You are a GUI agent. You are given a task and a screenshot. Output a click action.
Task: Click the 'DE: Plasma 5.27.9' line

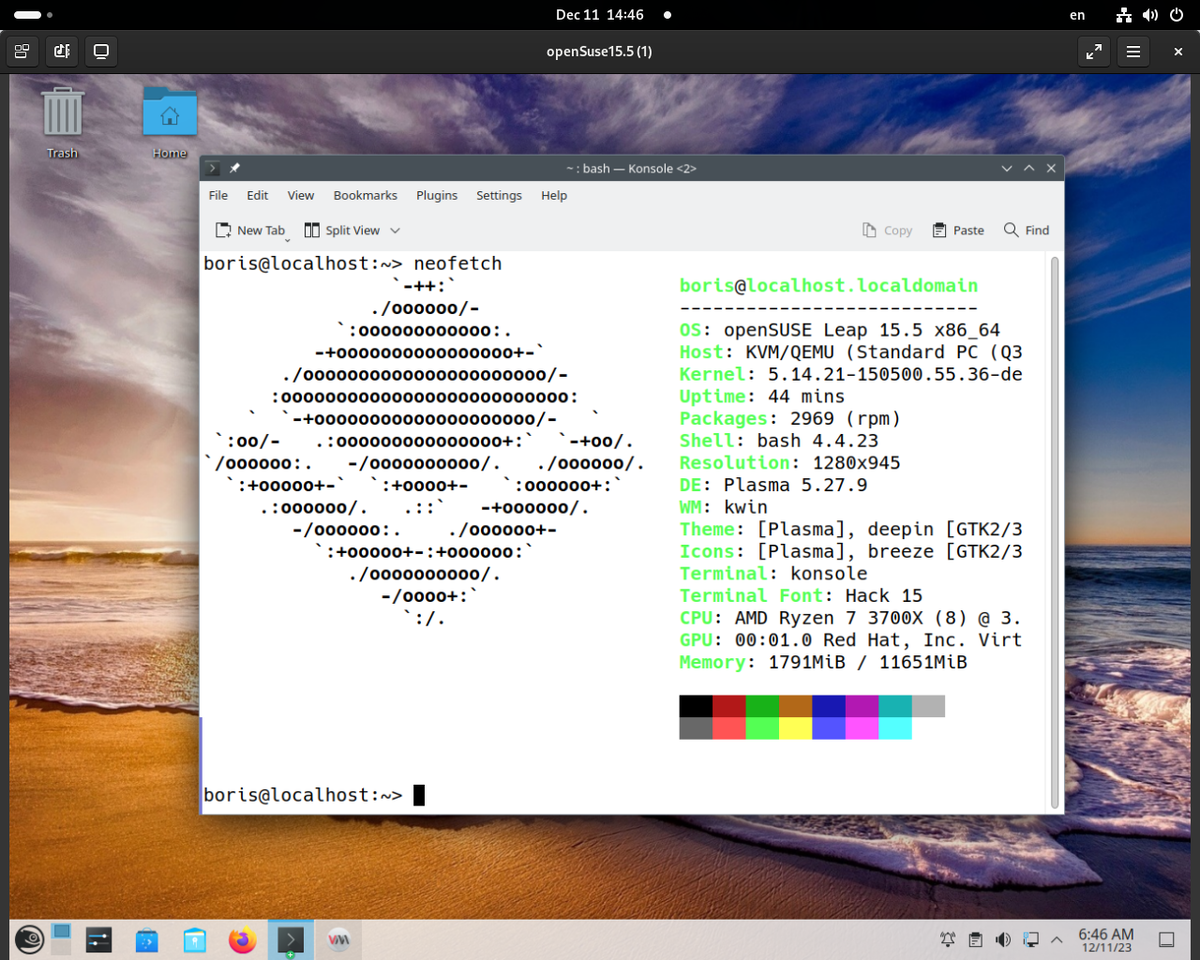point(773,484)
